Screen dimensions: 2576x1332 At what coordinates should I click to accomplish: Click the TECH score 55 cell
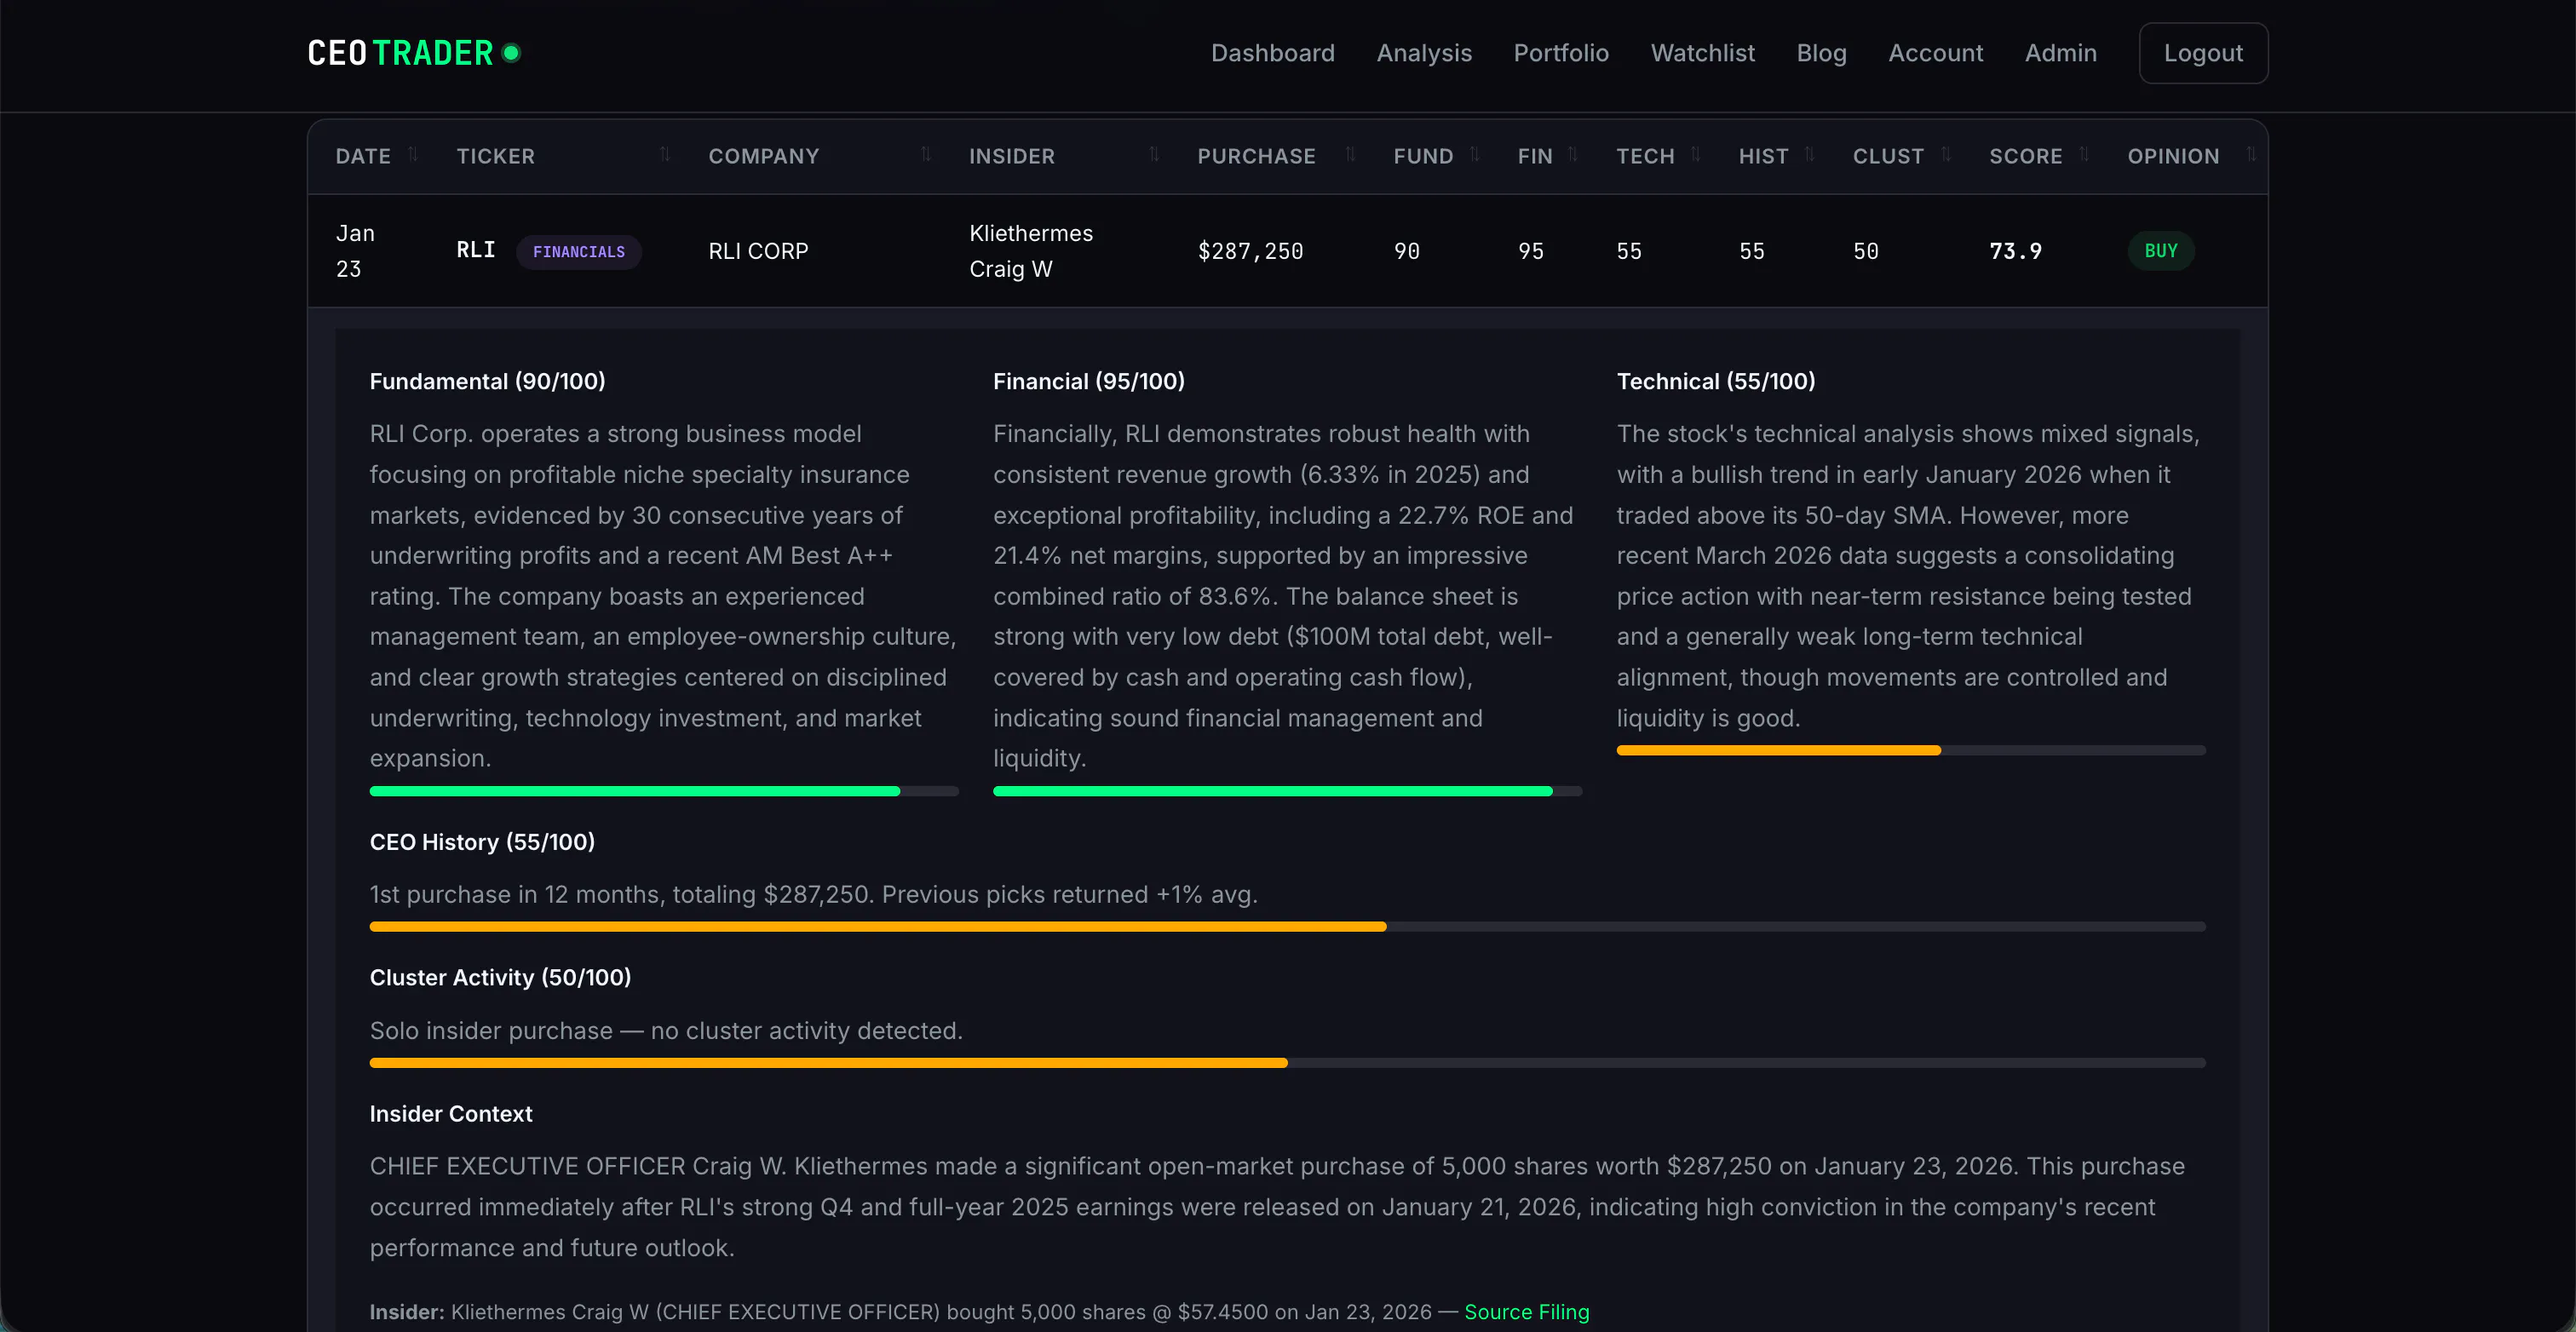[1629, 251]
